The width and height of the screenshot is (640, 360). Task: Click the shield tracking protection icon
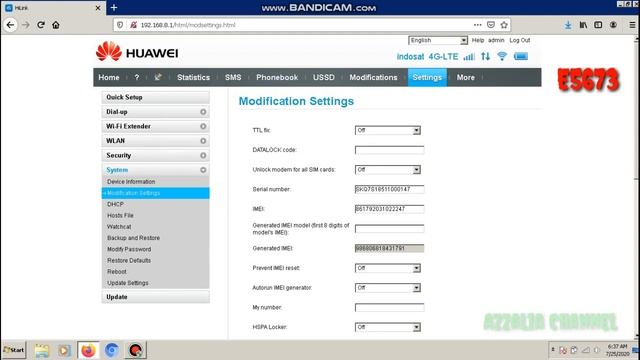tap(120, 25)
